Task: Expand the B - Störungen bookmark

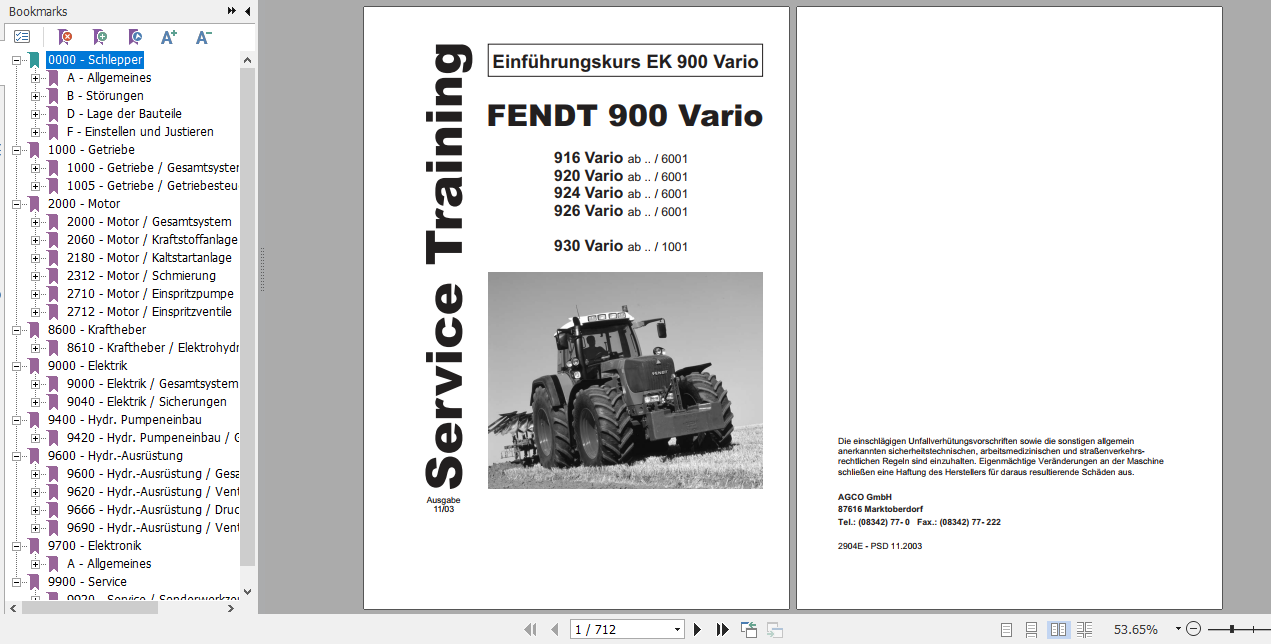Action: (36, 96)
